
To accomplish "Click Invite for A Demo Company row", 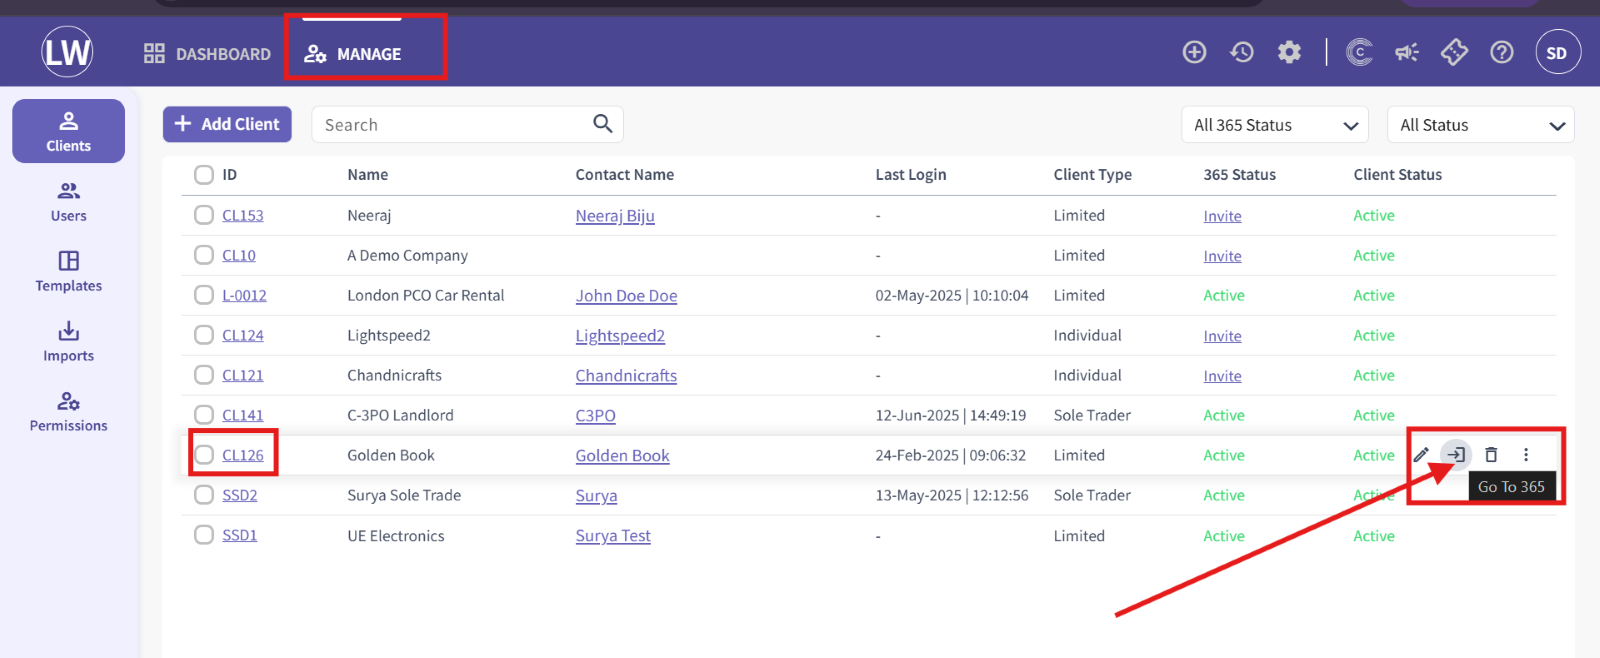I will [x=1222, y=256].
